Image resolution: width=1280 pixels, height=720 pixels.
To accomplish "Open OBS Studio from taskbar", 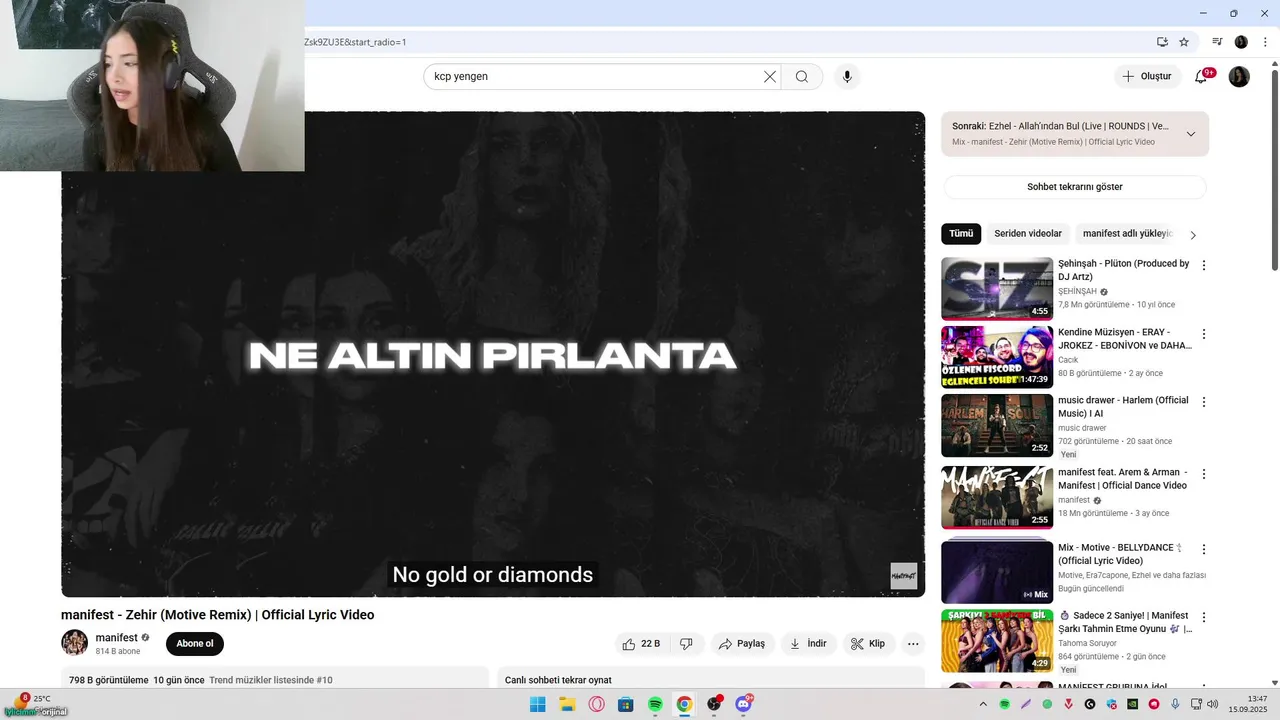I will point(714,704).
